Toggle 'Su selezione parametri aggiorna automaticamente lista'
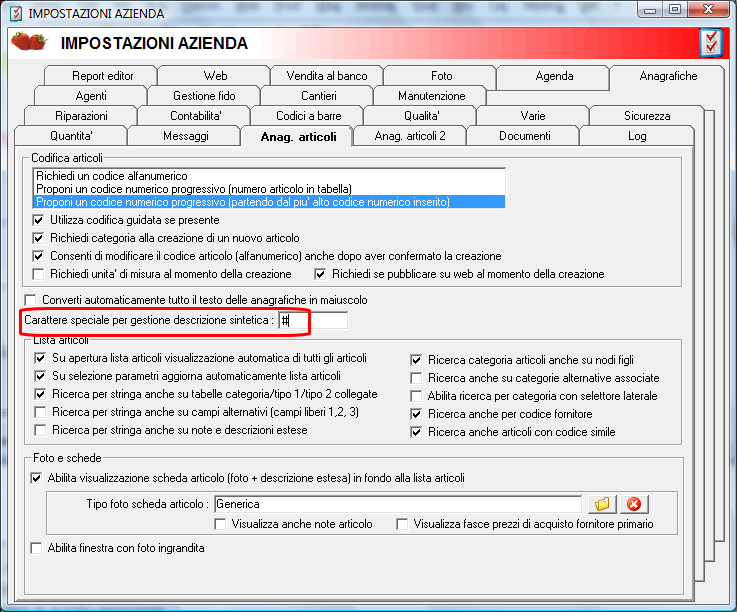 40,376
